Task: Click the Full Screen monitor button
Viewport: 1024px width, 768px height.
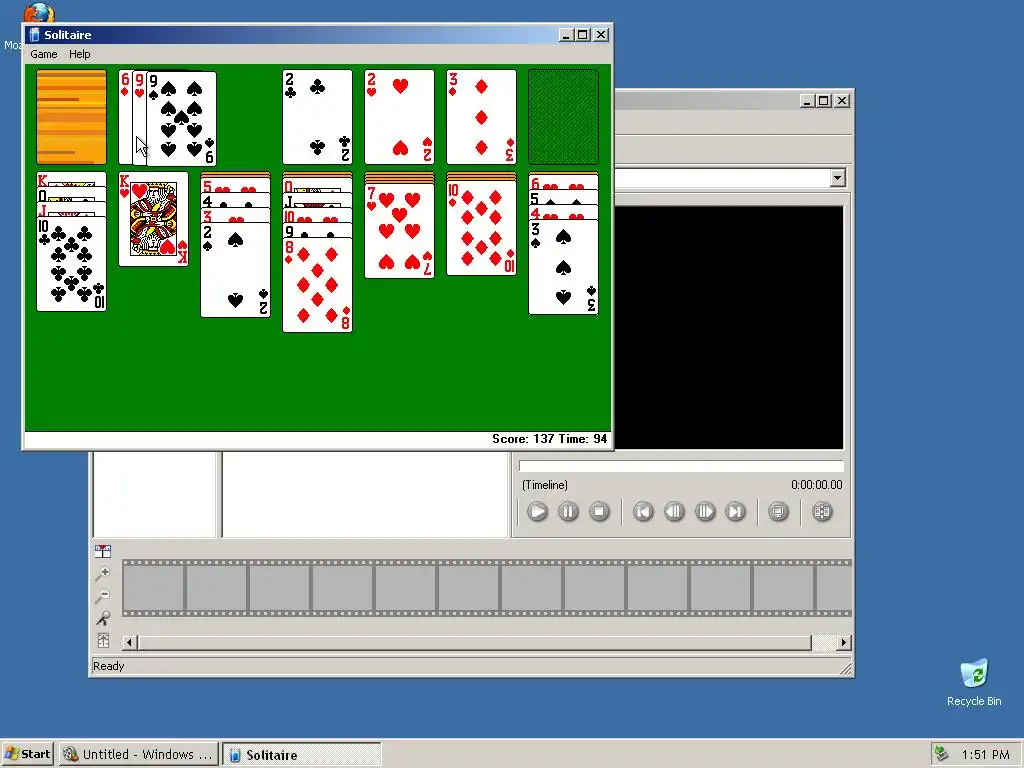Action: point(778,511)
